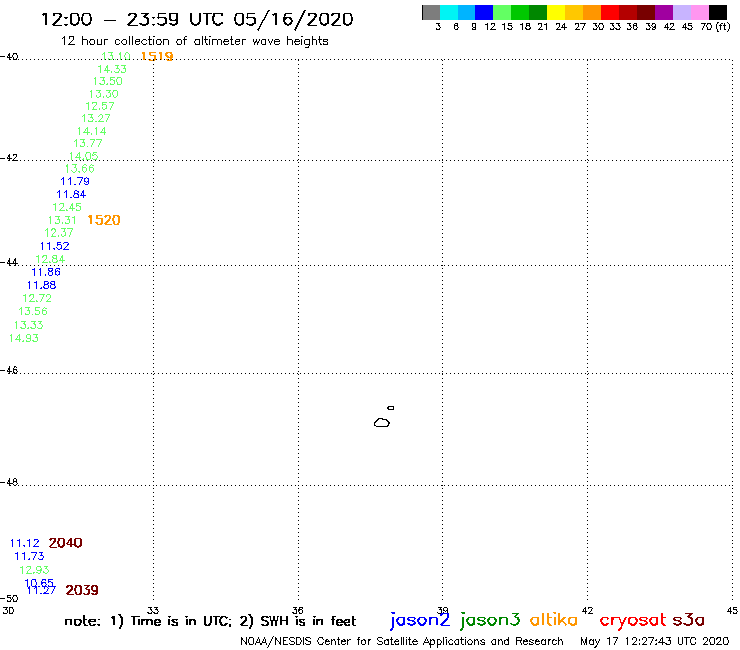This screenshot has height=650, width=740.
Task: Click the NOAA/NESDIS credit line
Action: point(402,641)
